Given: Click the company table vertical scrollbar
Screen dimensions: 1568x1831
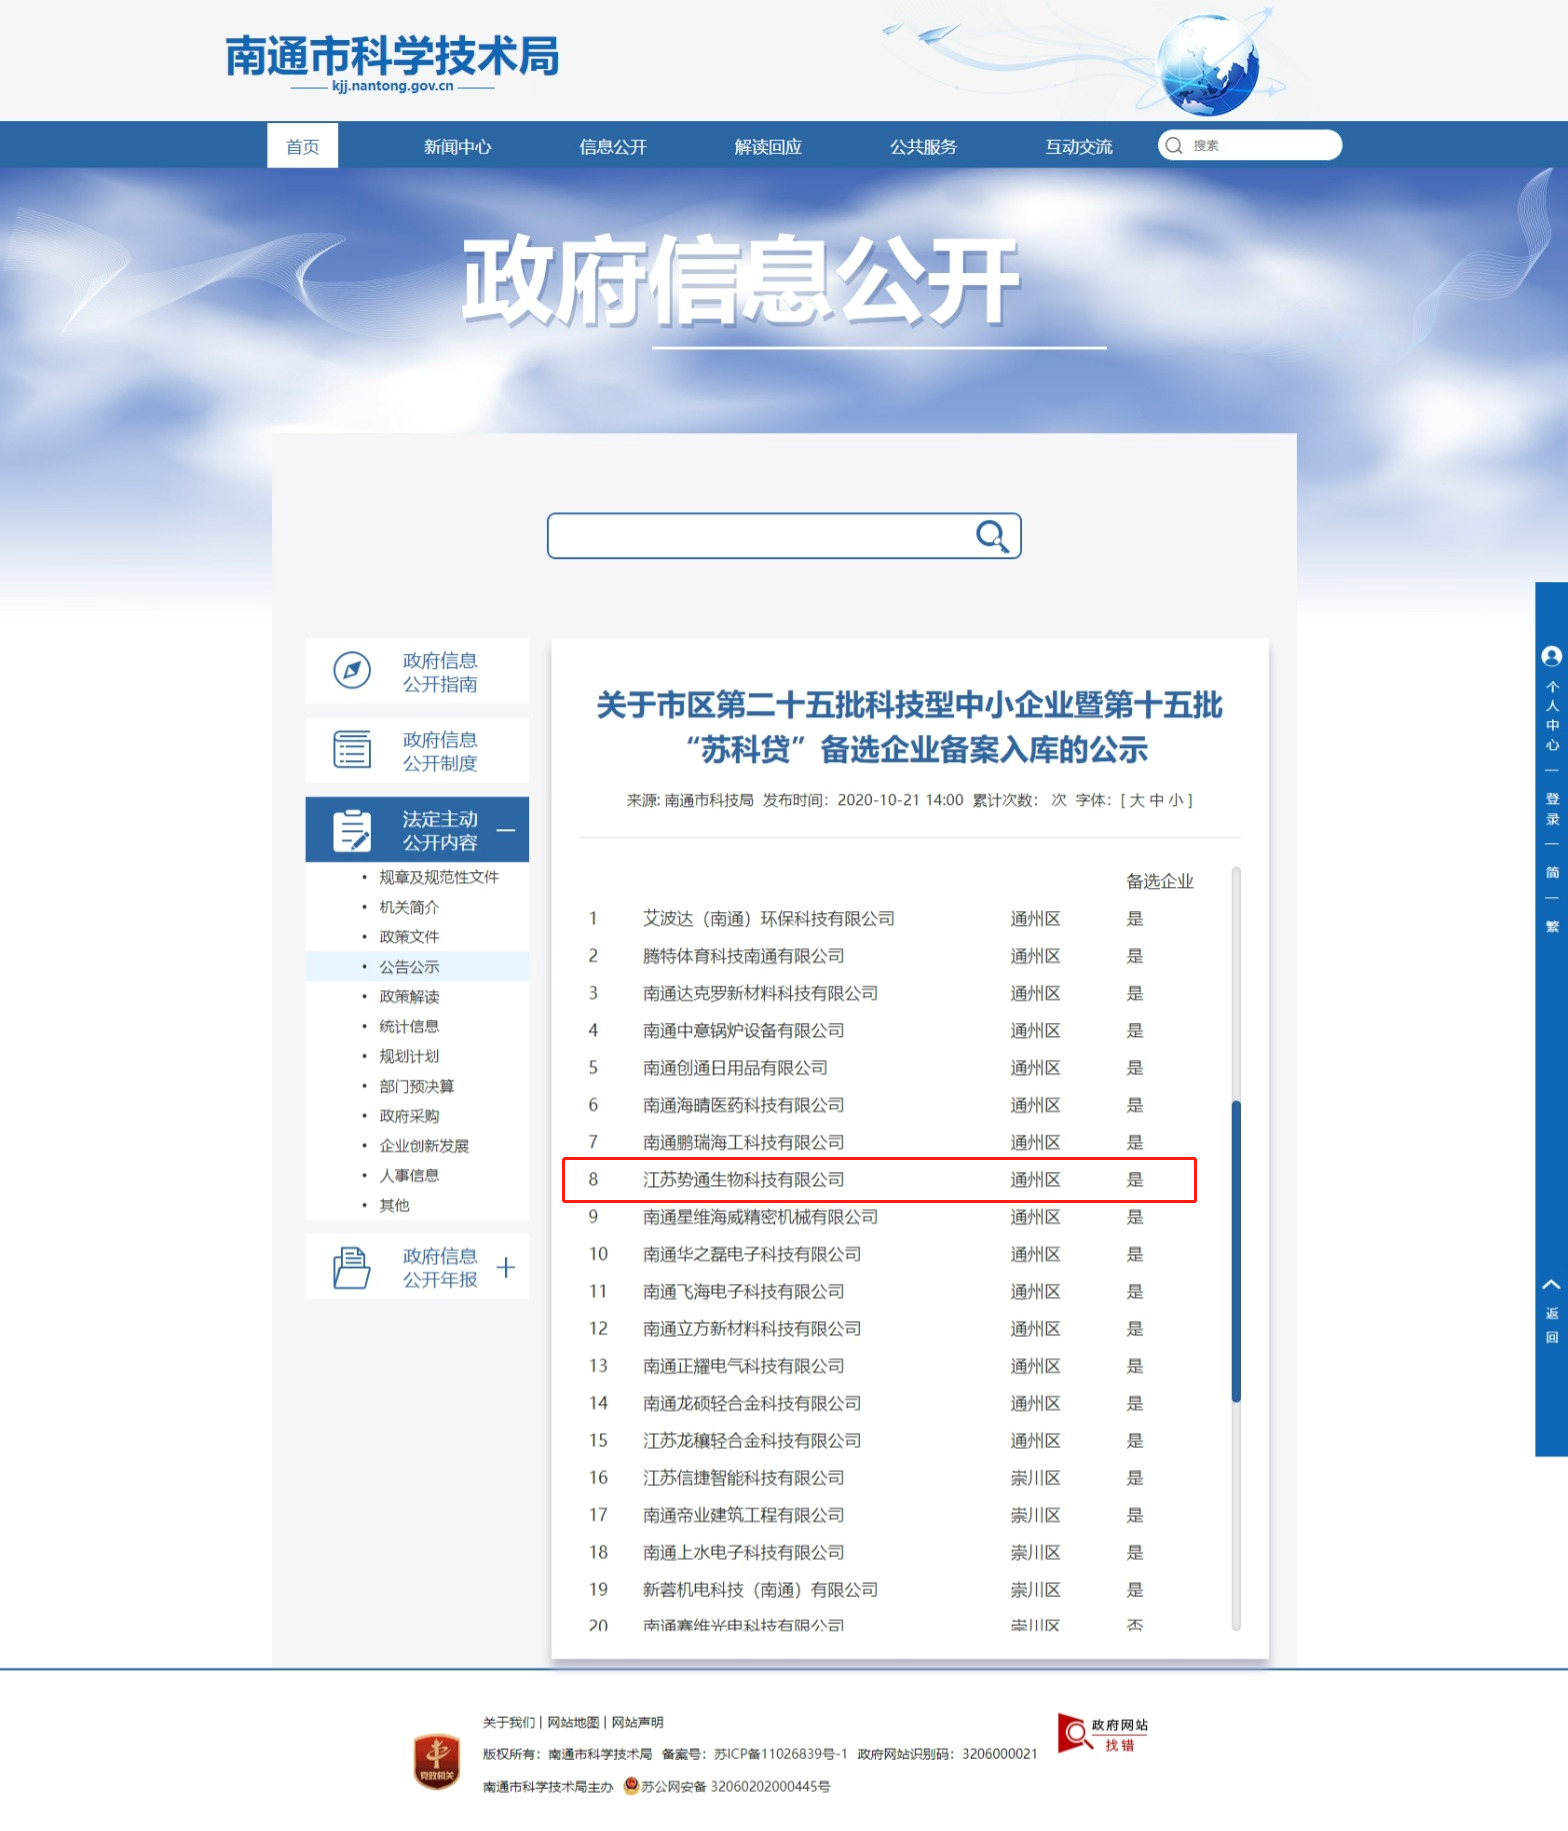Looking at the screenshot, I should (x=1236, y=1250).
